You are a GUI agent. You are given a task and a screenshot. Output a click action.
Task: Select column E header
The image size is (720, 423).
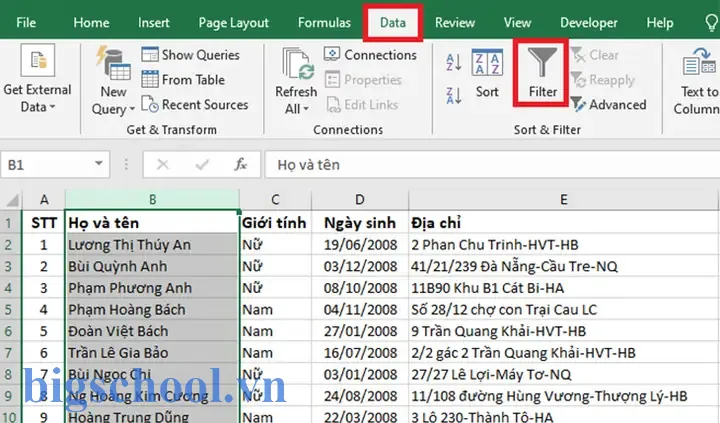coord(563,199)
